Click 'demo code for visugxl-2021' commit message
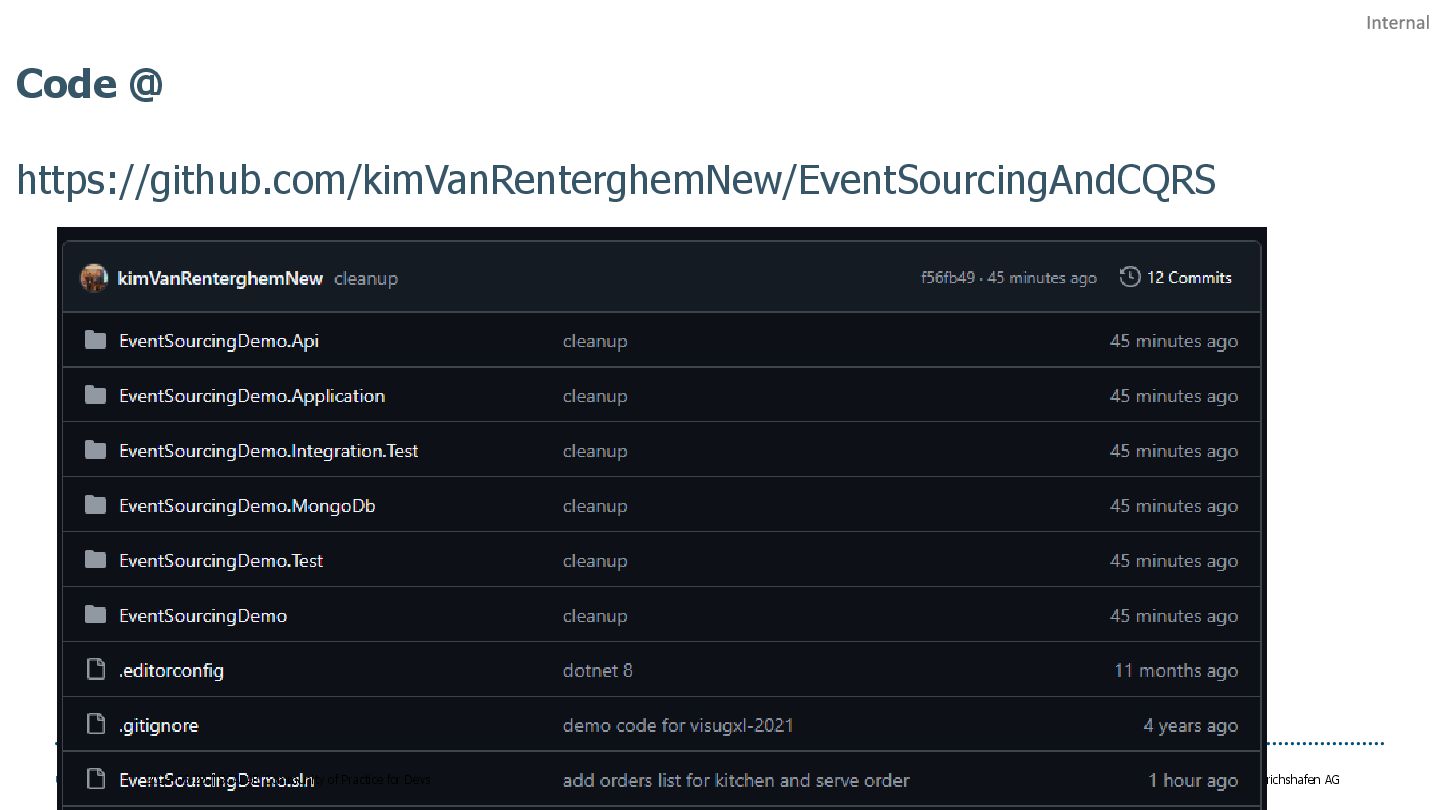Screen dimensions: 1440x810 point(678,726)
